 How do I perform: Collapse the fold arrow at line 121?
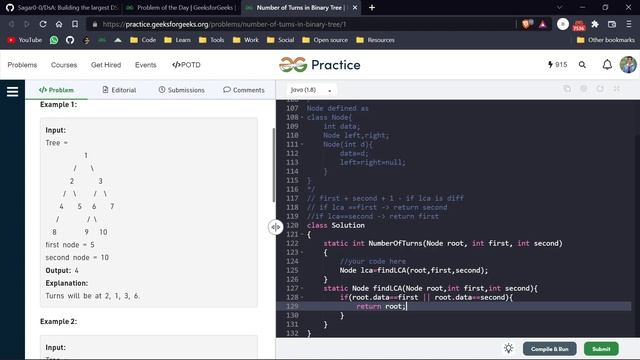click(x=302, y=234)
